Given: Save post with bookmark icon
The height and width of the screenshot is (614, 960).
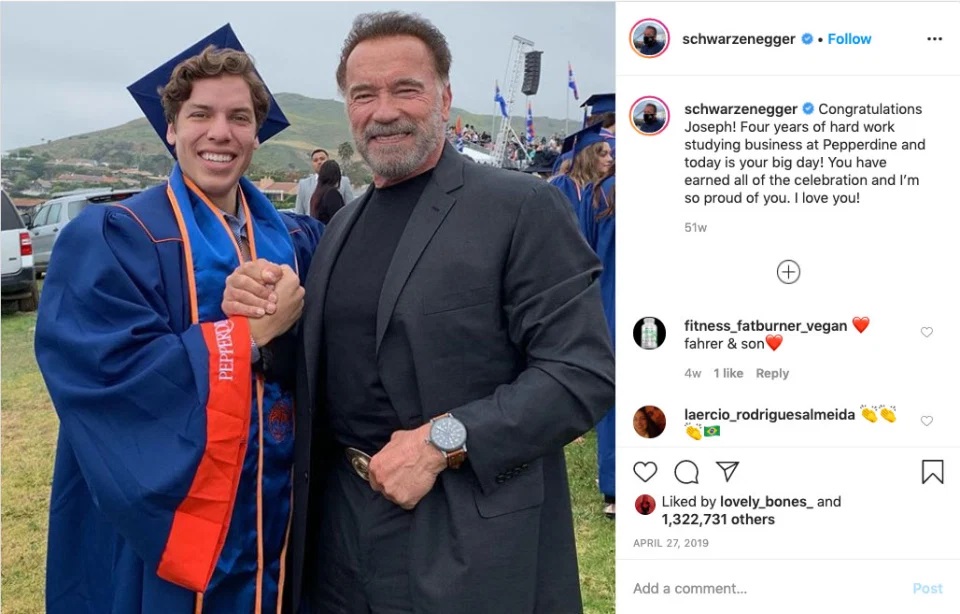Looking at the screenshot, I should (932, 472).
